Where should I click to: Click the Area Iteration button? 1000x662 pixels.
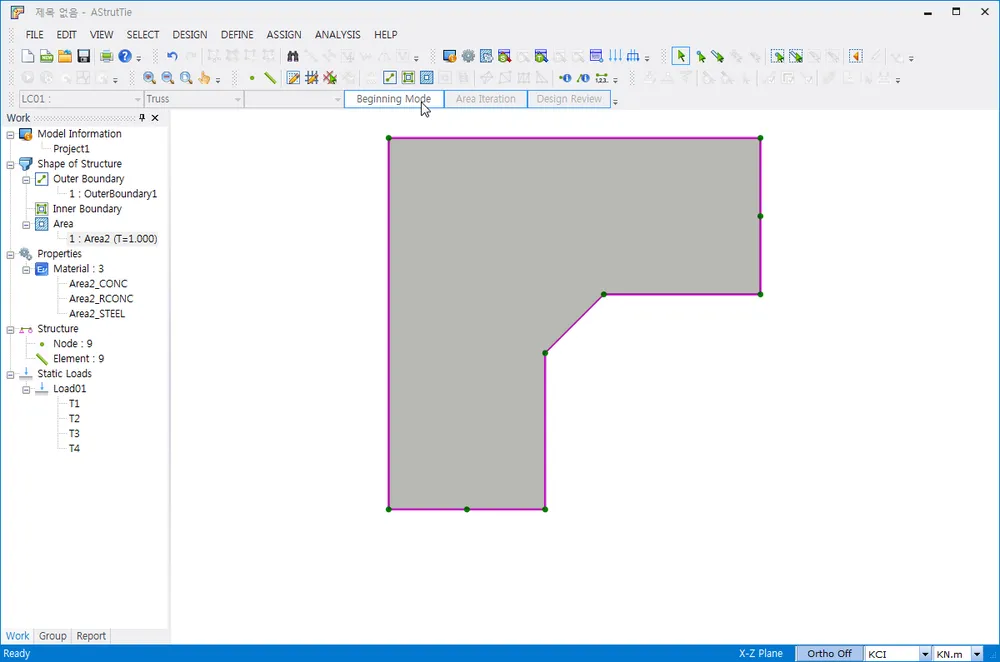(x=485, y=99)
